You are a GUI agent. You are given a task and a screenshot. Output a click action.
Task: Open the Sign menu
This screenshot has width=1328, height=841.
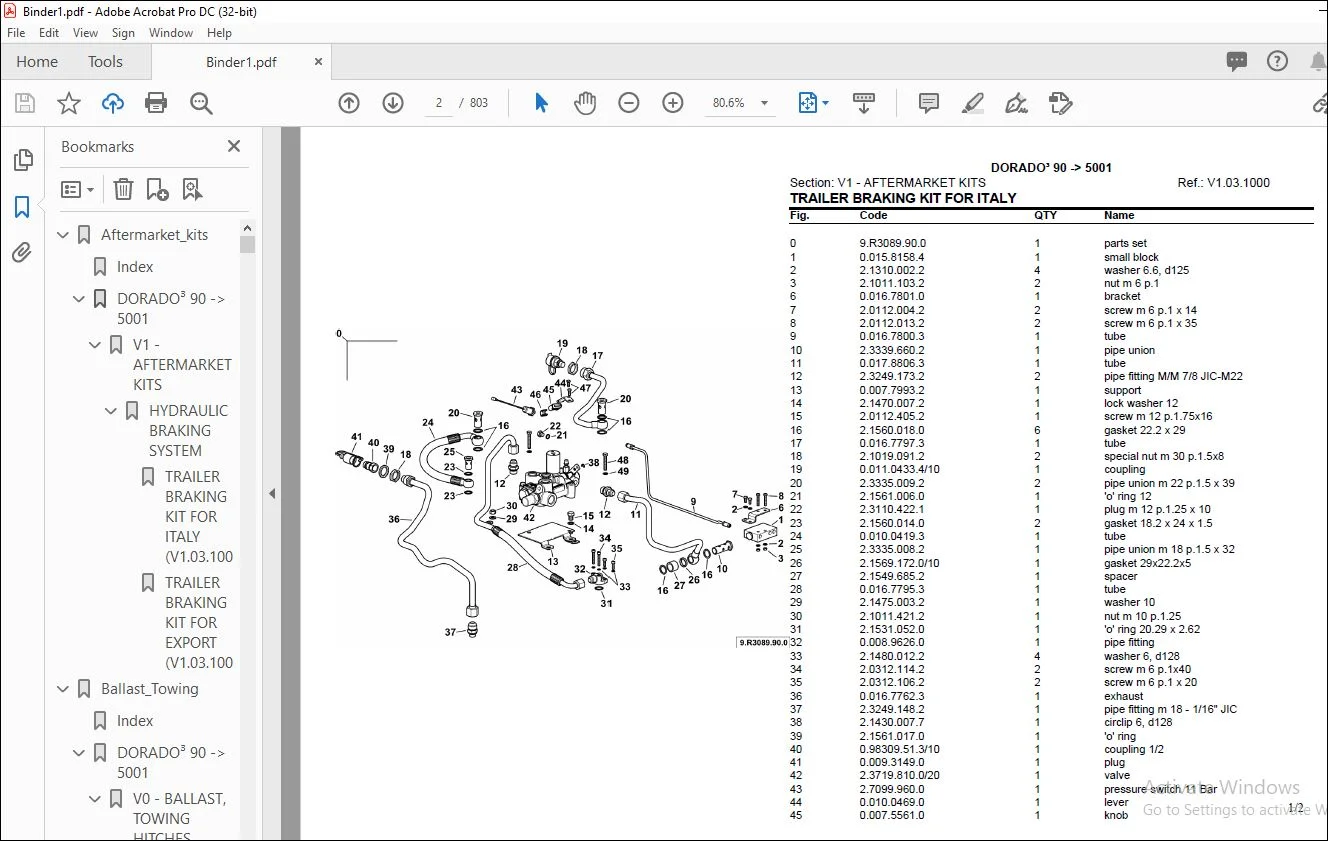[x=123, y=33]
